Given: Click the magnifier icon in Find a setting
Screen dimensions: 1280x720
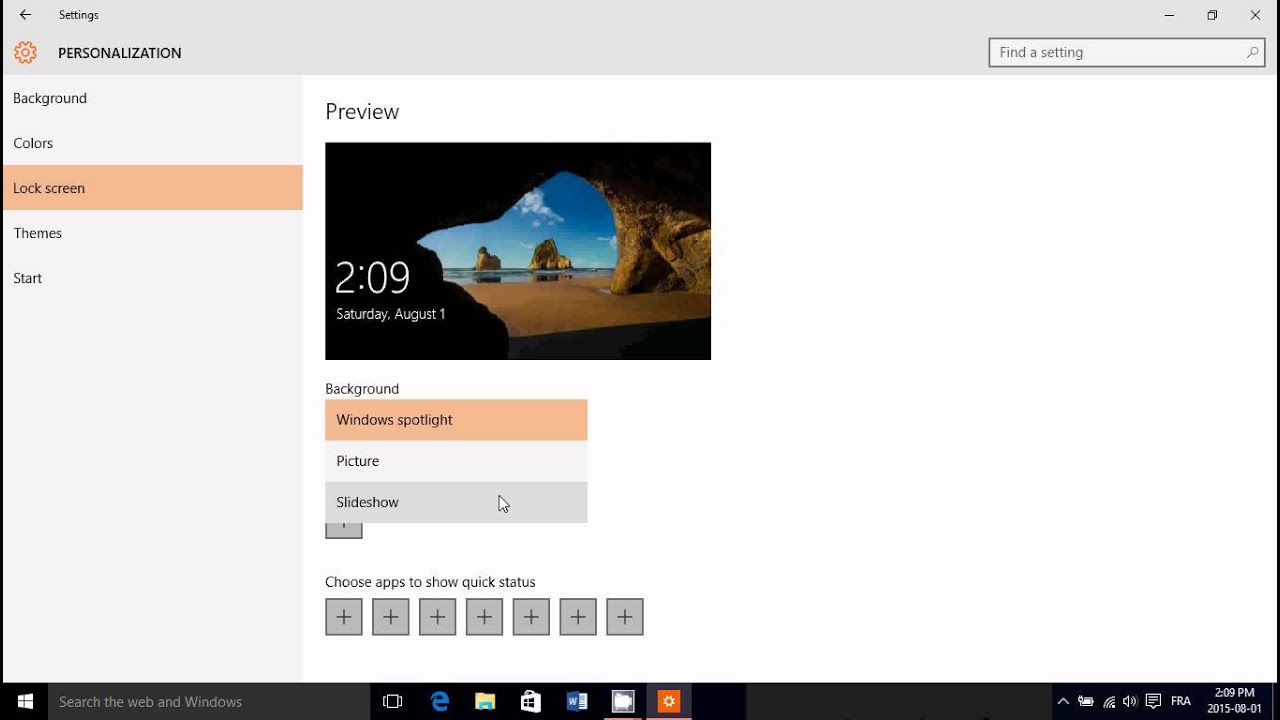Looking at the screenshot, I should 1252,52.
